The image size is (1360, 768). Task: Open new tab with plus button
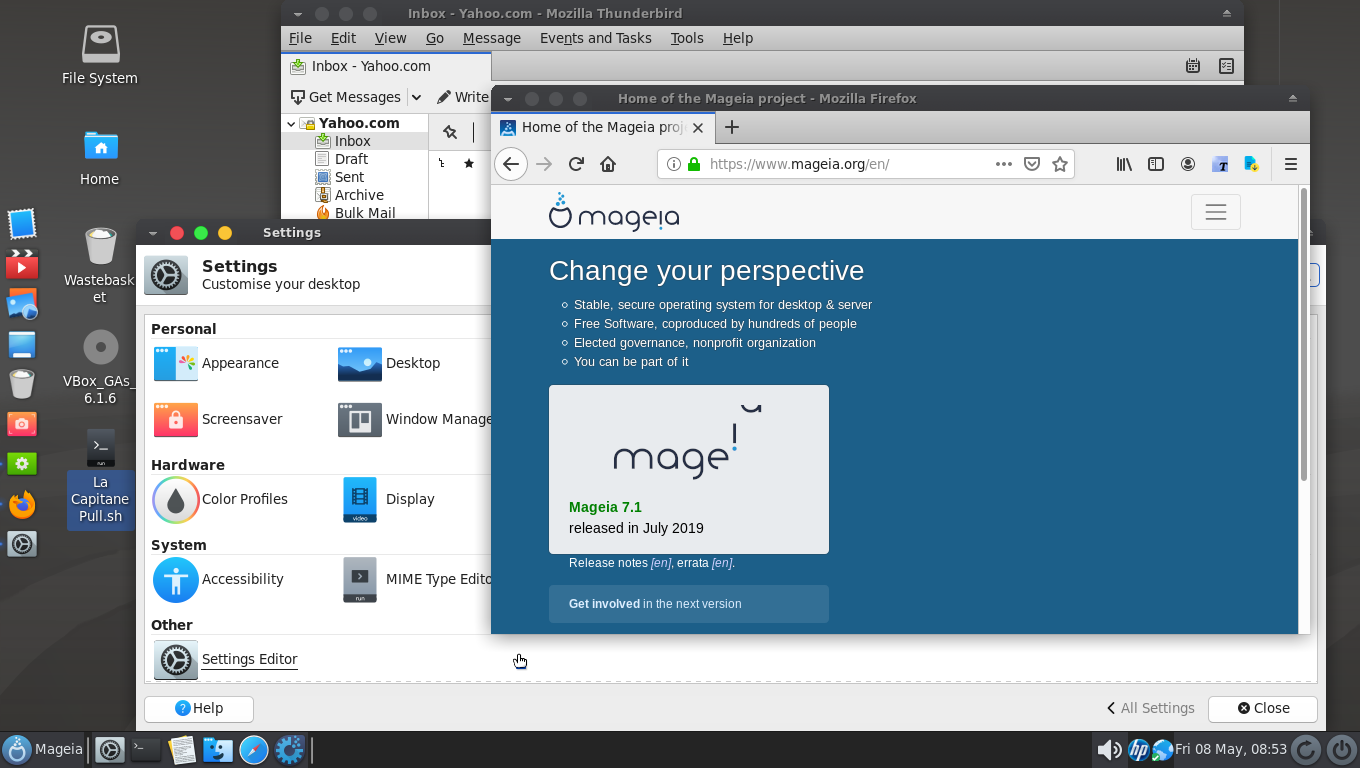(732, 127)
